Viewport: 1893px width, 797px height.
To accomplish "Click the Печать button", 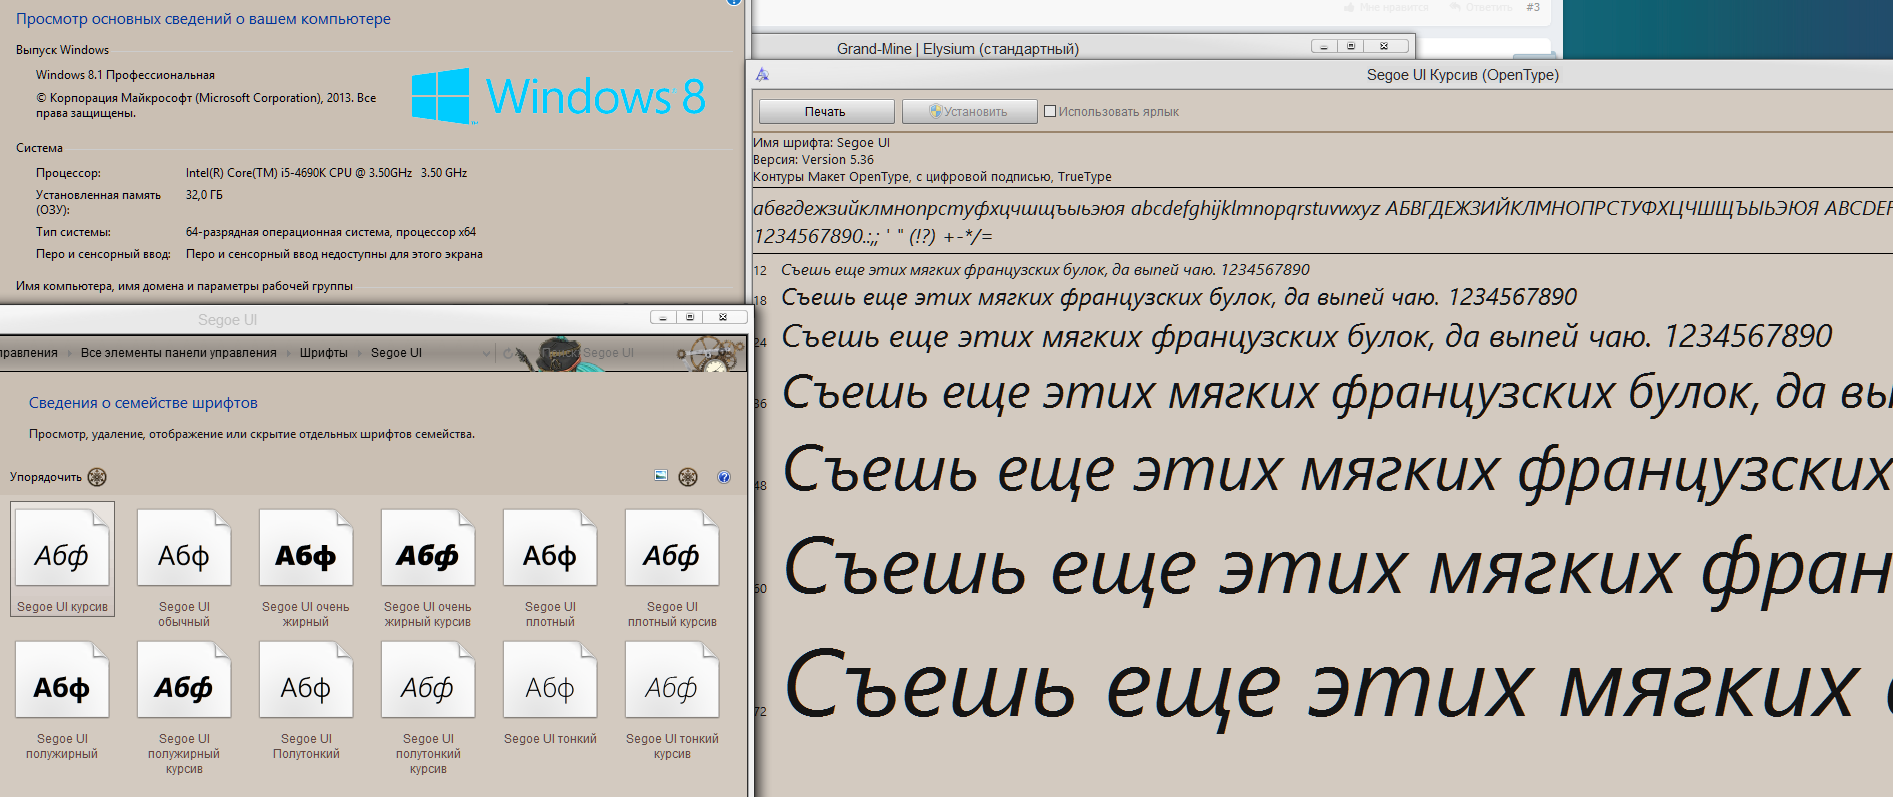I will click(826, 111).
